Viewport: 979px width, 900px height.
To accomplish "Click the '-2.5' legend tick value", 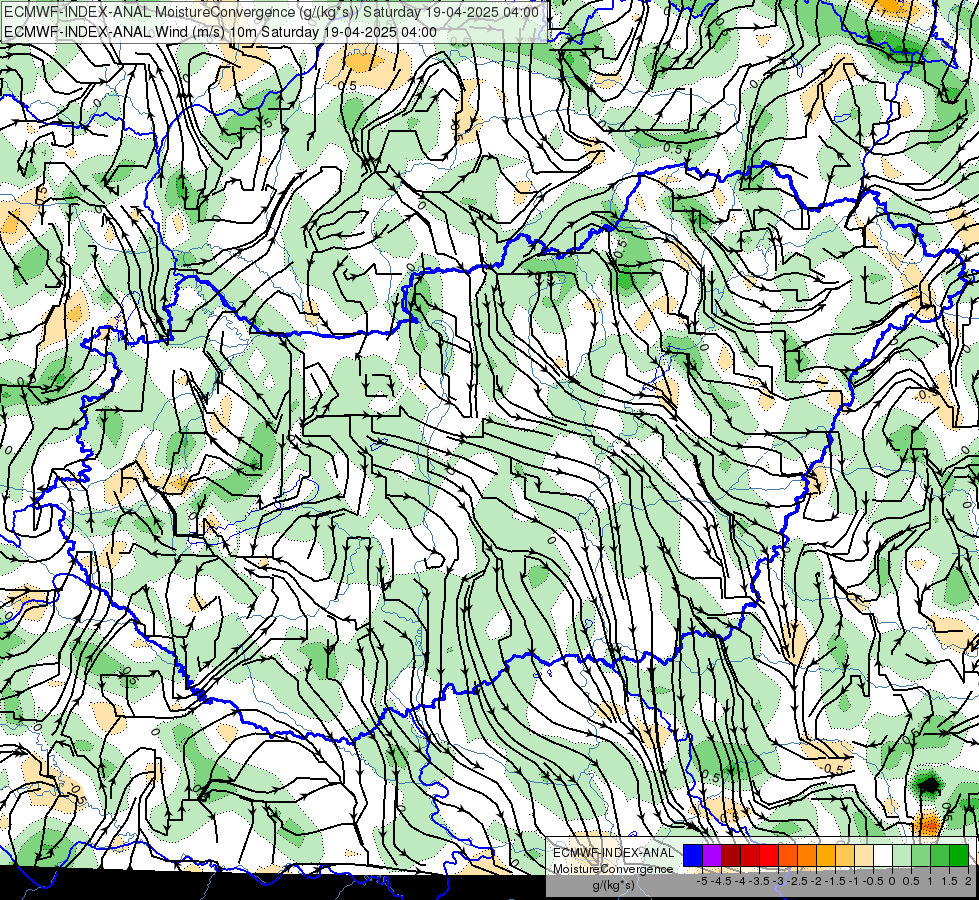I will tap(797, 881).
